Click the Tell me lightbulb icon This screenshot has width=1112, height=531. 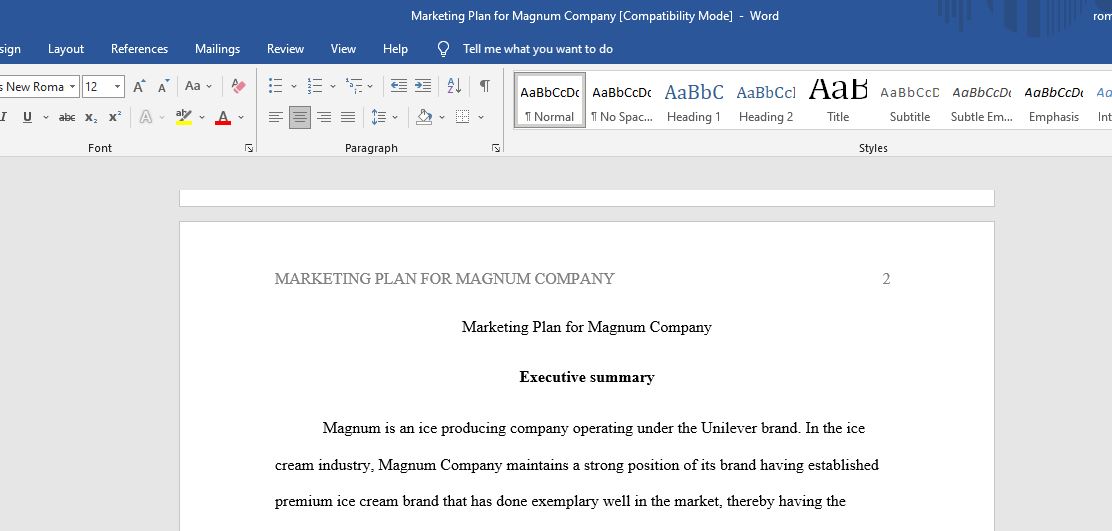(x=443, y=49)
